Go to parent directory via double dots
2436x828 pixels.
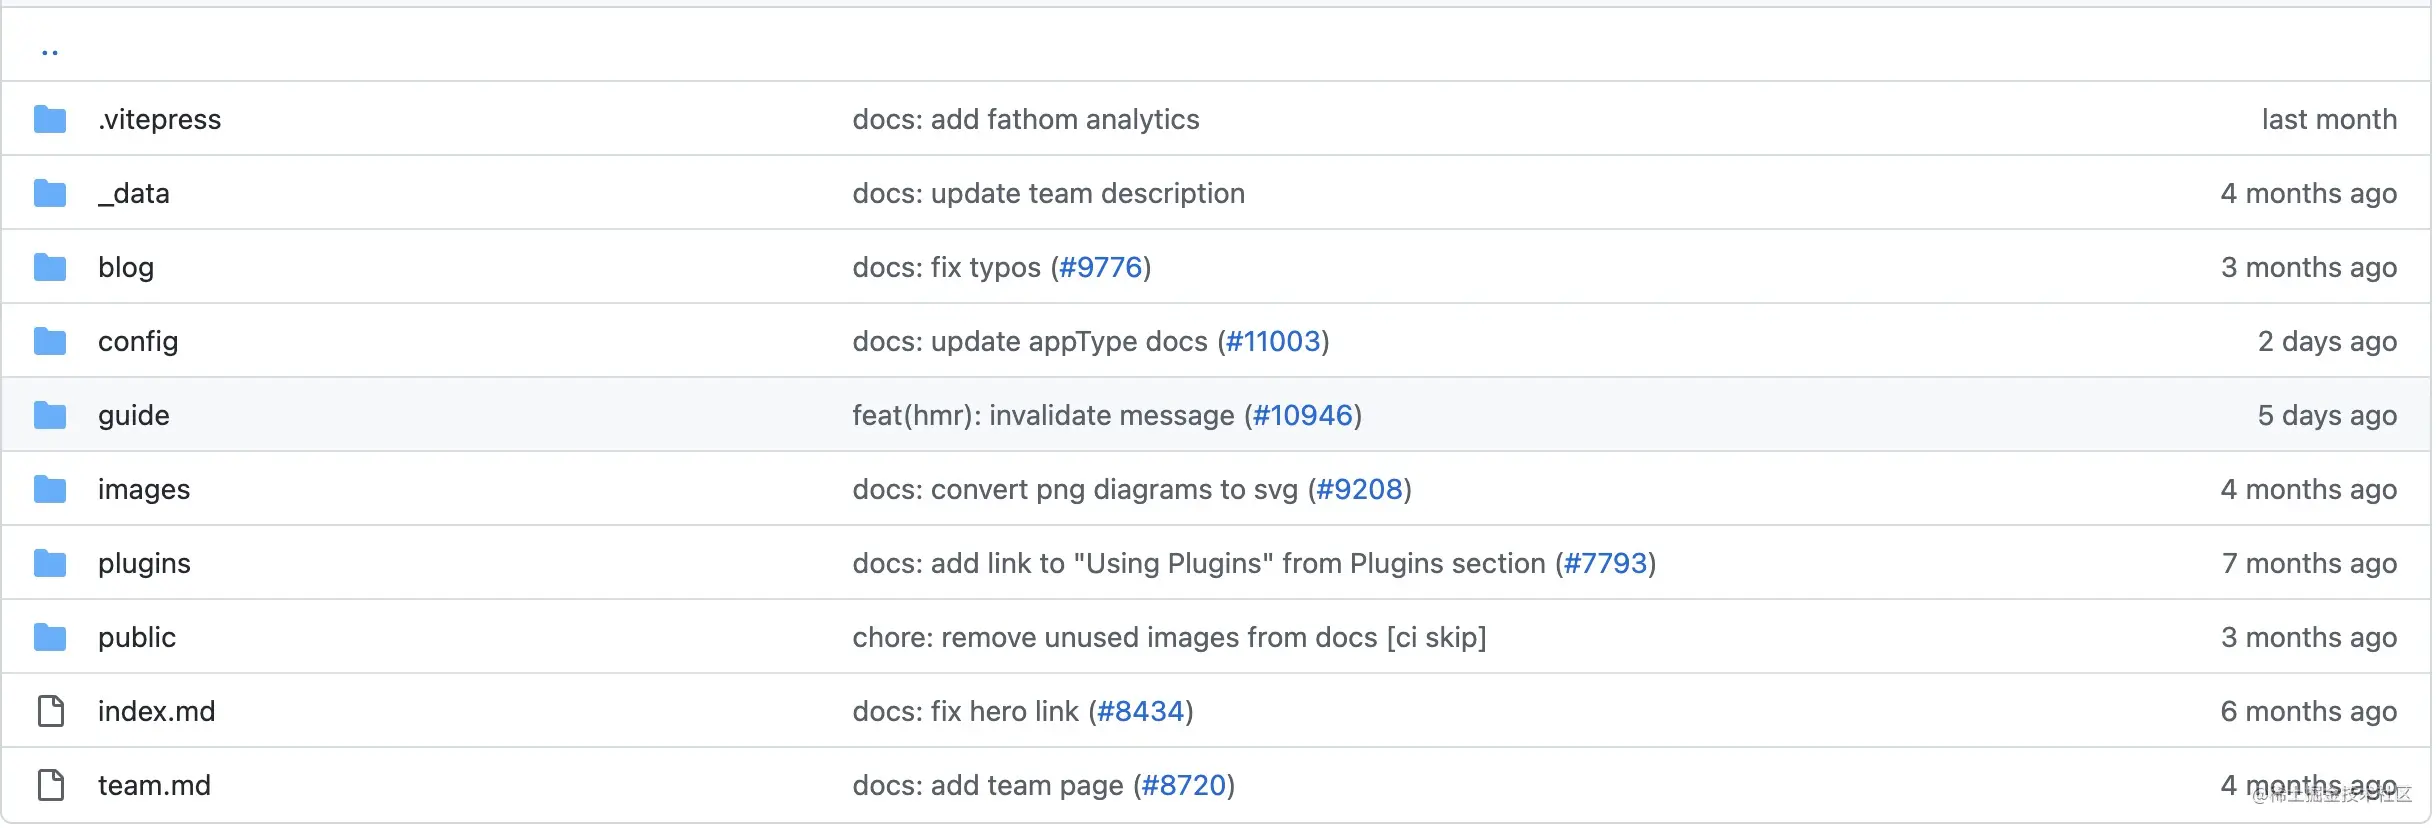[50, 50]
